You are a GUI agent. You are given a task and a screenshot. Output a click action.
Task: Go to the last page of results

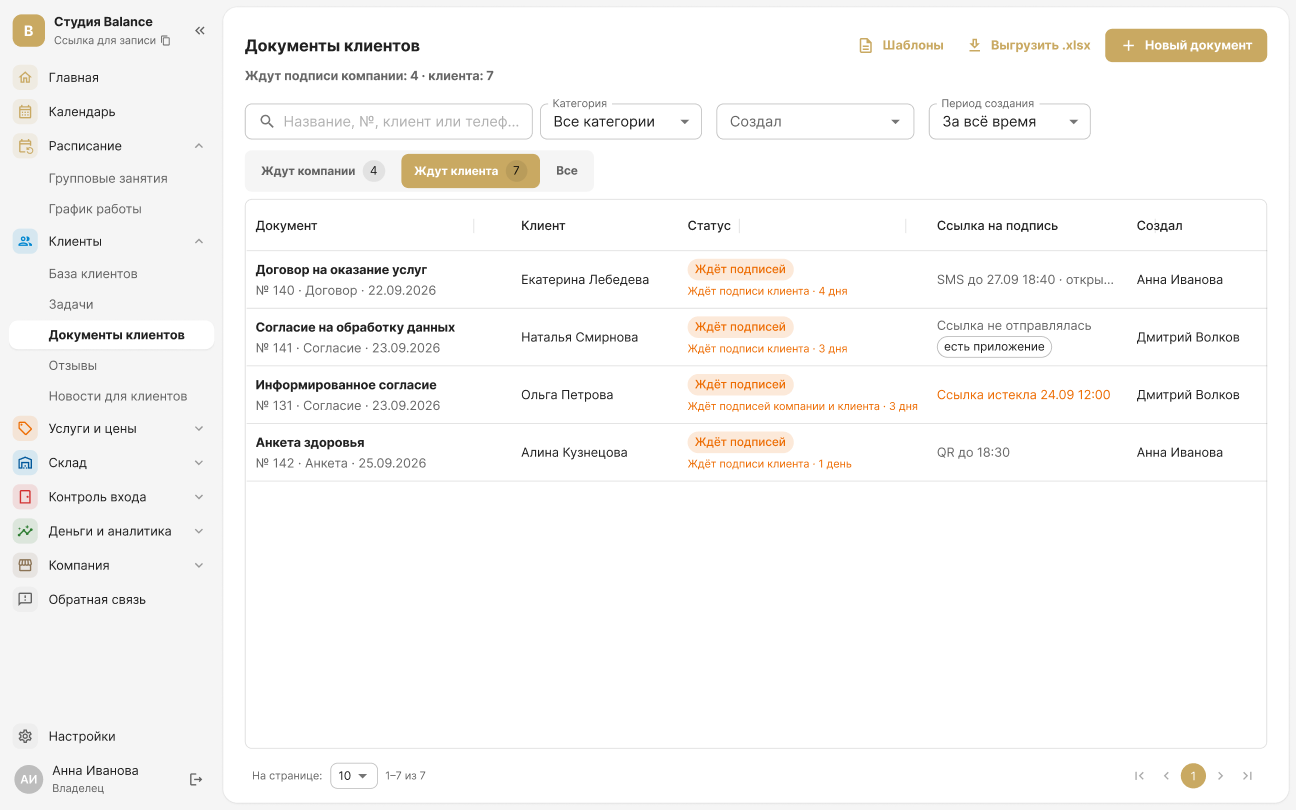(1247, 776)
